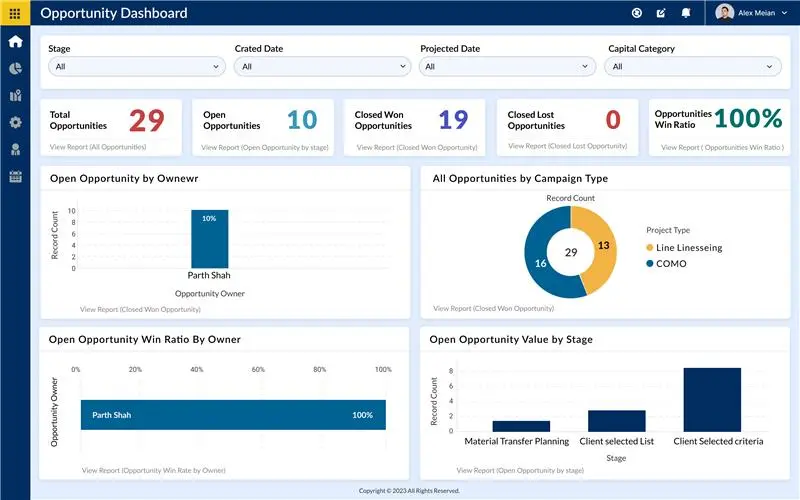
Task: Open the calendar icon in sidebar
Action: (x=15, y=177)
